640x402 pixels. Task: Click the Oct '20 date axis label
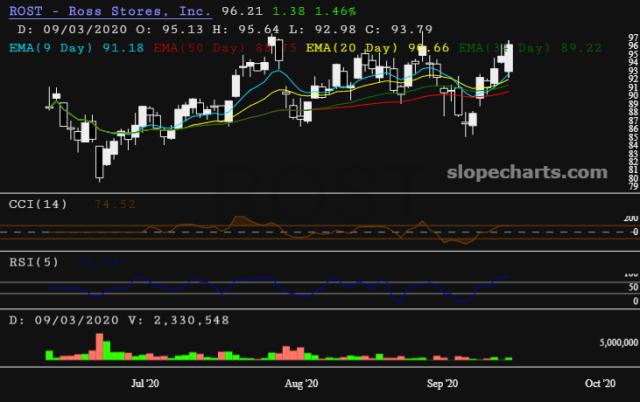(x=599, y=384)
